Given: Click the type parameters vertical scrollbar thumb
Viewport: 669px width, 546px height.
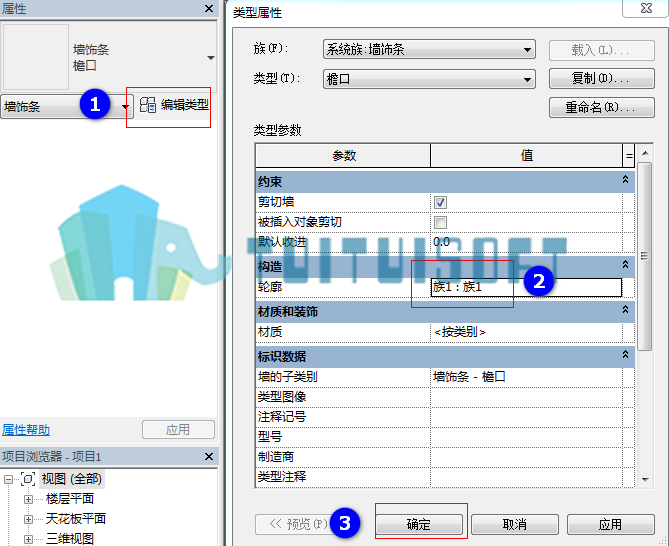Looking at the screenshot, I should point(645,256).
